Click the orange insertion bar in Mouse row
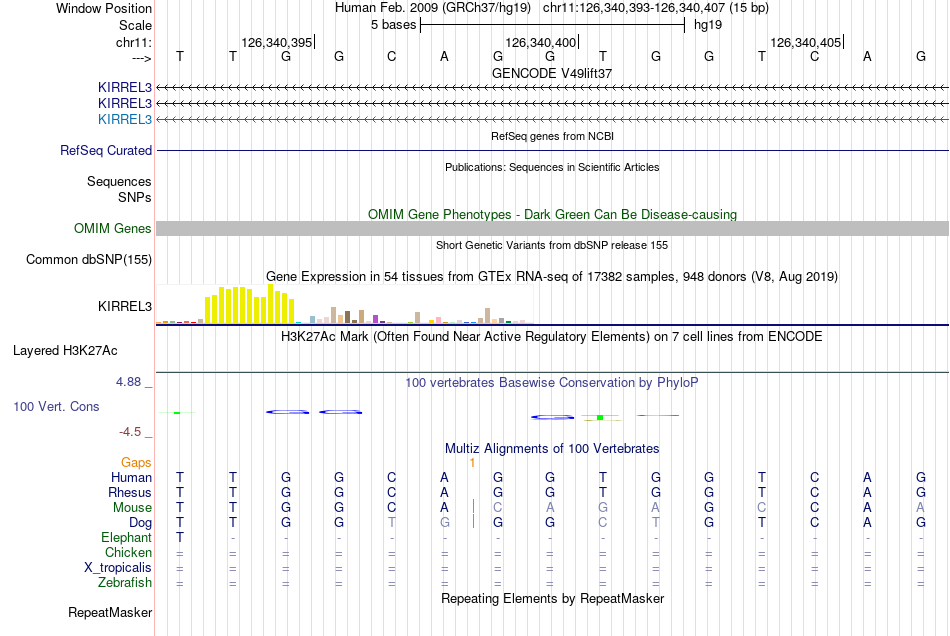The height and width of the screenshot is (636, 950). pos(473,506)
